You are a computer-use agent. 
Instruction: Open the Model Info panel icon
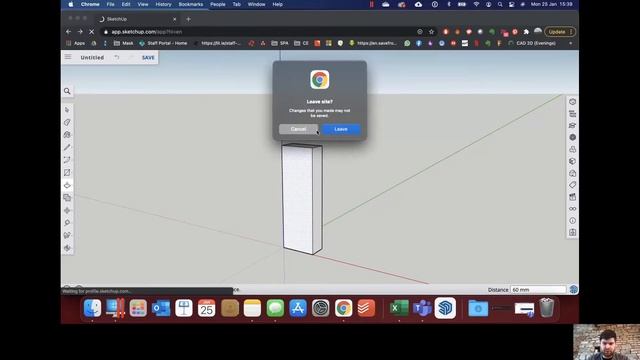(573, 220)
